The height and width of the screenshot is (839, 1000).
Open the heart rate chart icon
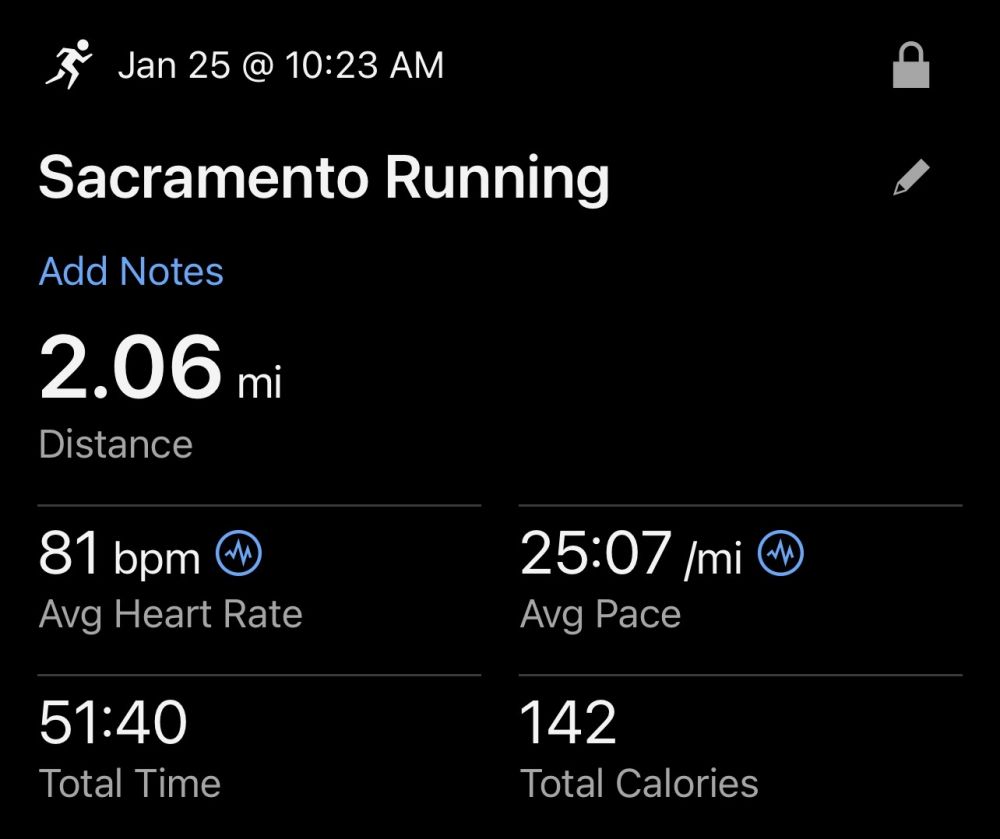(x=241, y=553)
